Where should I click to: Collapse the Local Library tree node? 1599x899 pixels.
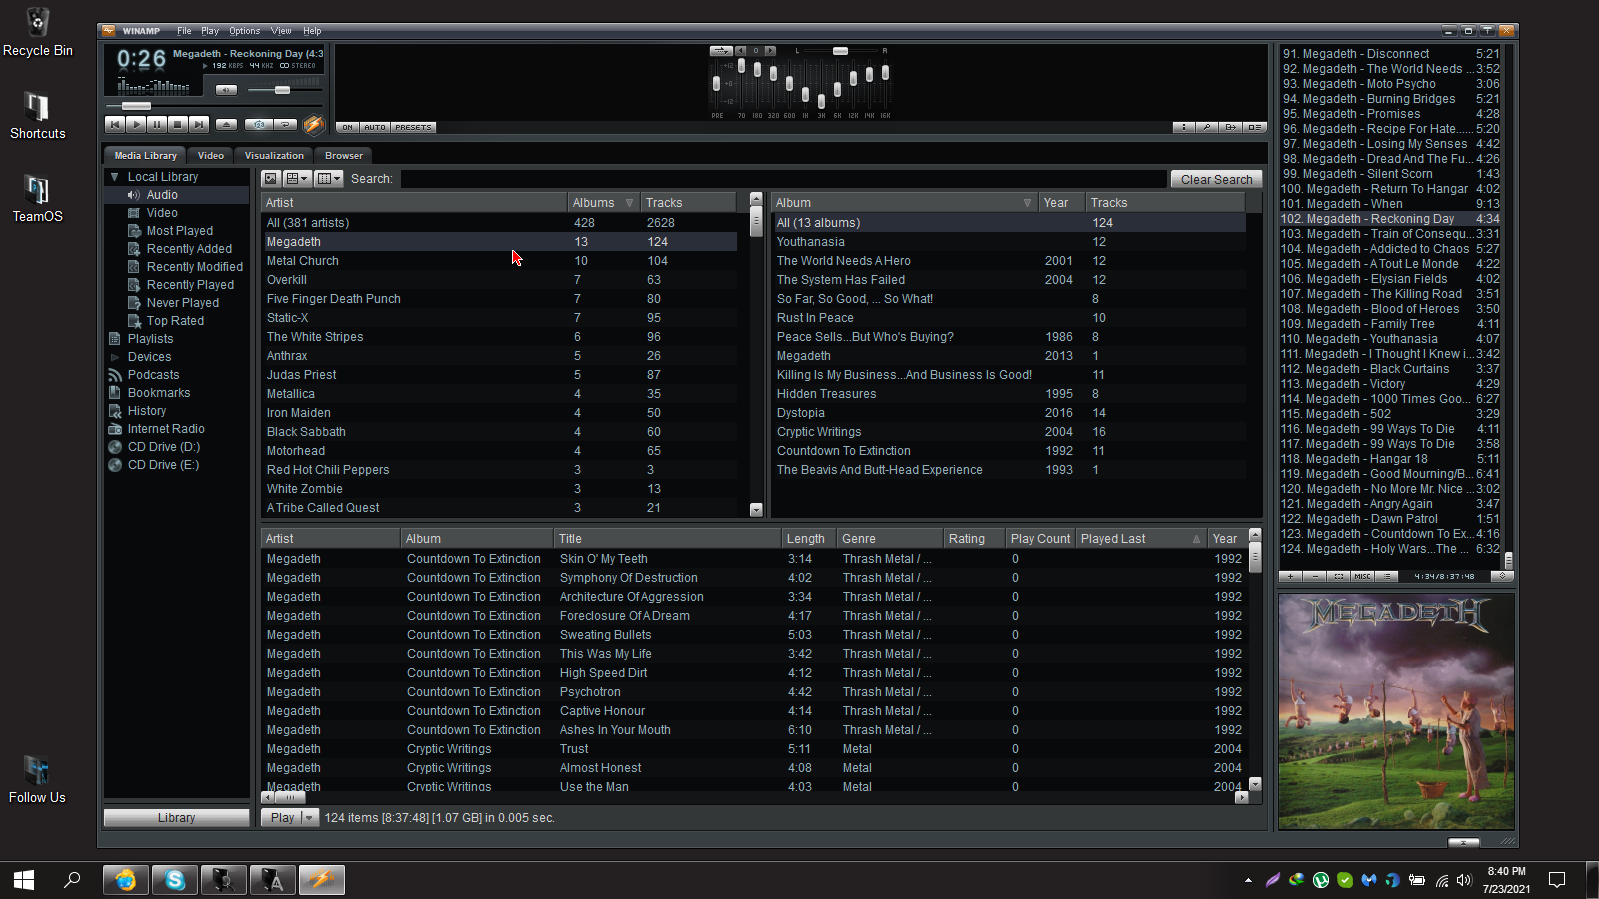click(x=115, y=177)
